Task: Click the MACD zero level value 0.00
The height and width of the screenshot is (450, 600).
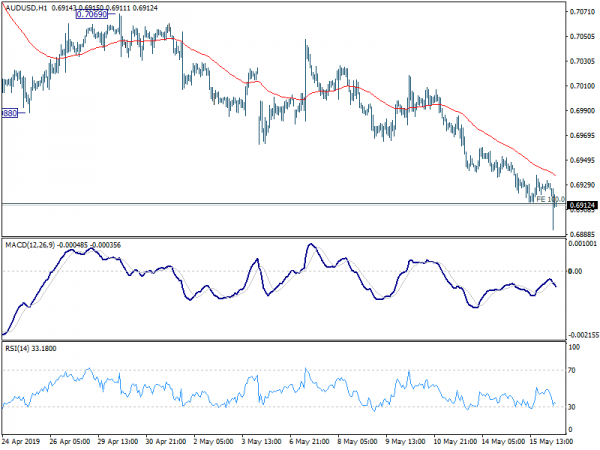Action: [x=576, y=271]
